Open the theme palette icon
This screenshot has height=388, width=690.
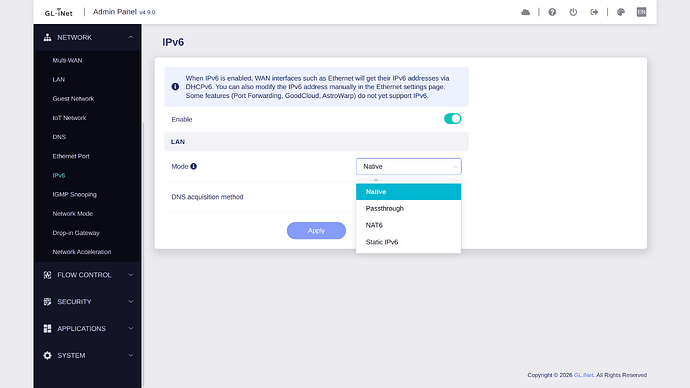click(x=620, y=12)
